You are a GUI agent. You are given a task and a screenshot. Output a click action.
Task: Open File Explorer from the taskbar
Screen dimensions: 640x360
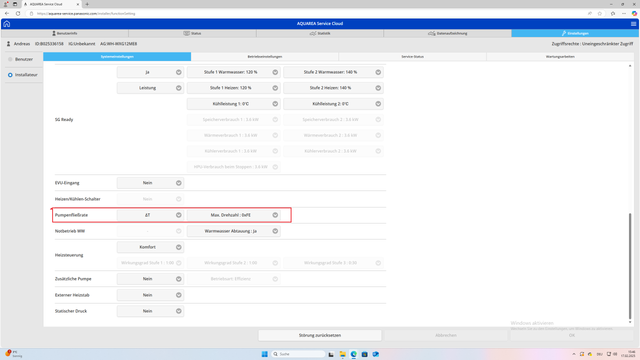coord(342,354)
